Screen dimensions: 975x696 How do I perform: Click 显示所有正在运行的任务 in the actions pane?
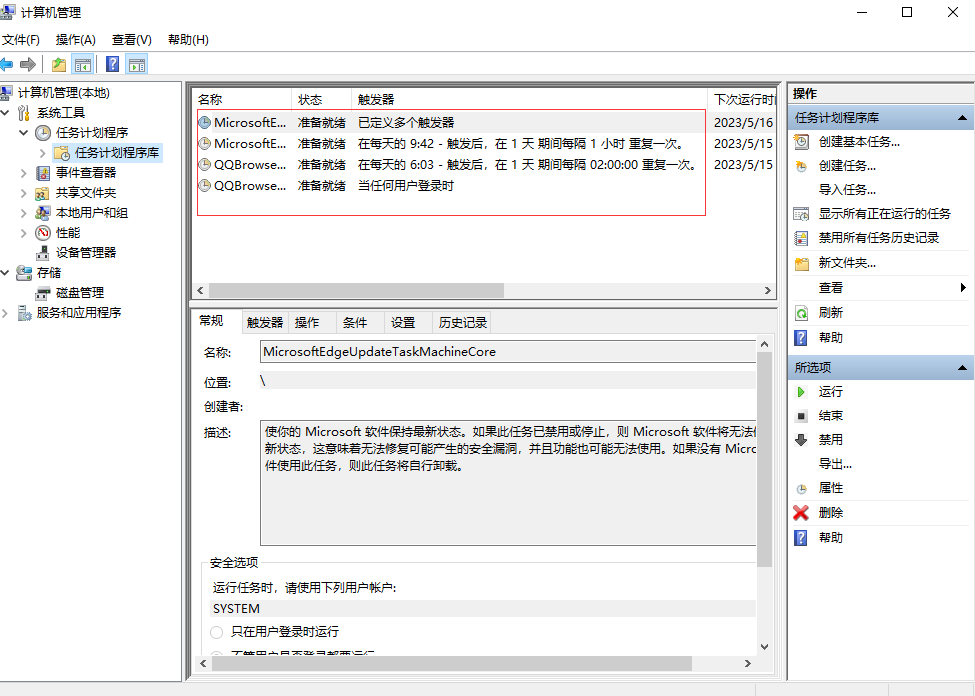tap(884, 214)
